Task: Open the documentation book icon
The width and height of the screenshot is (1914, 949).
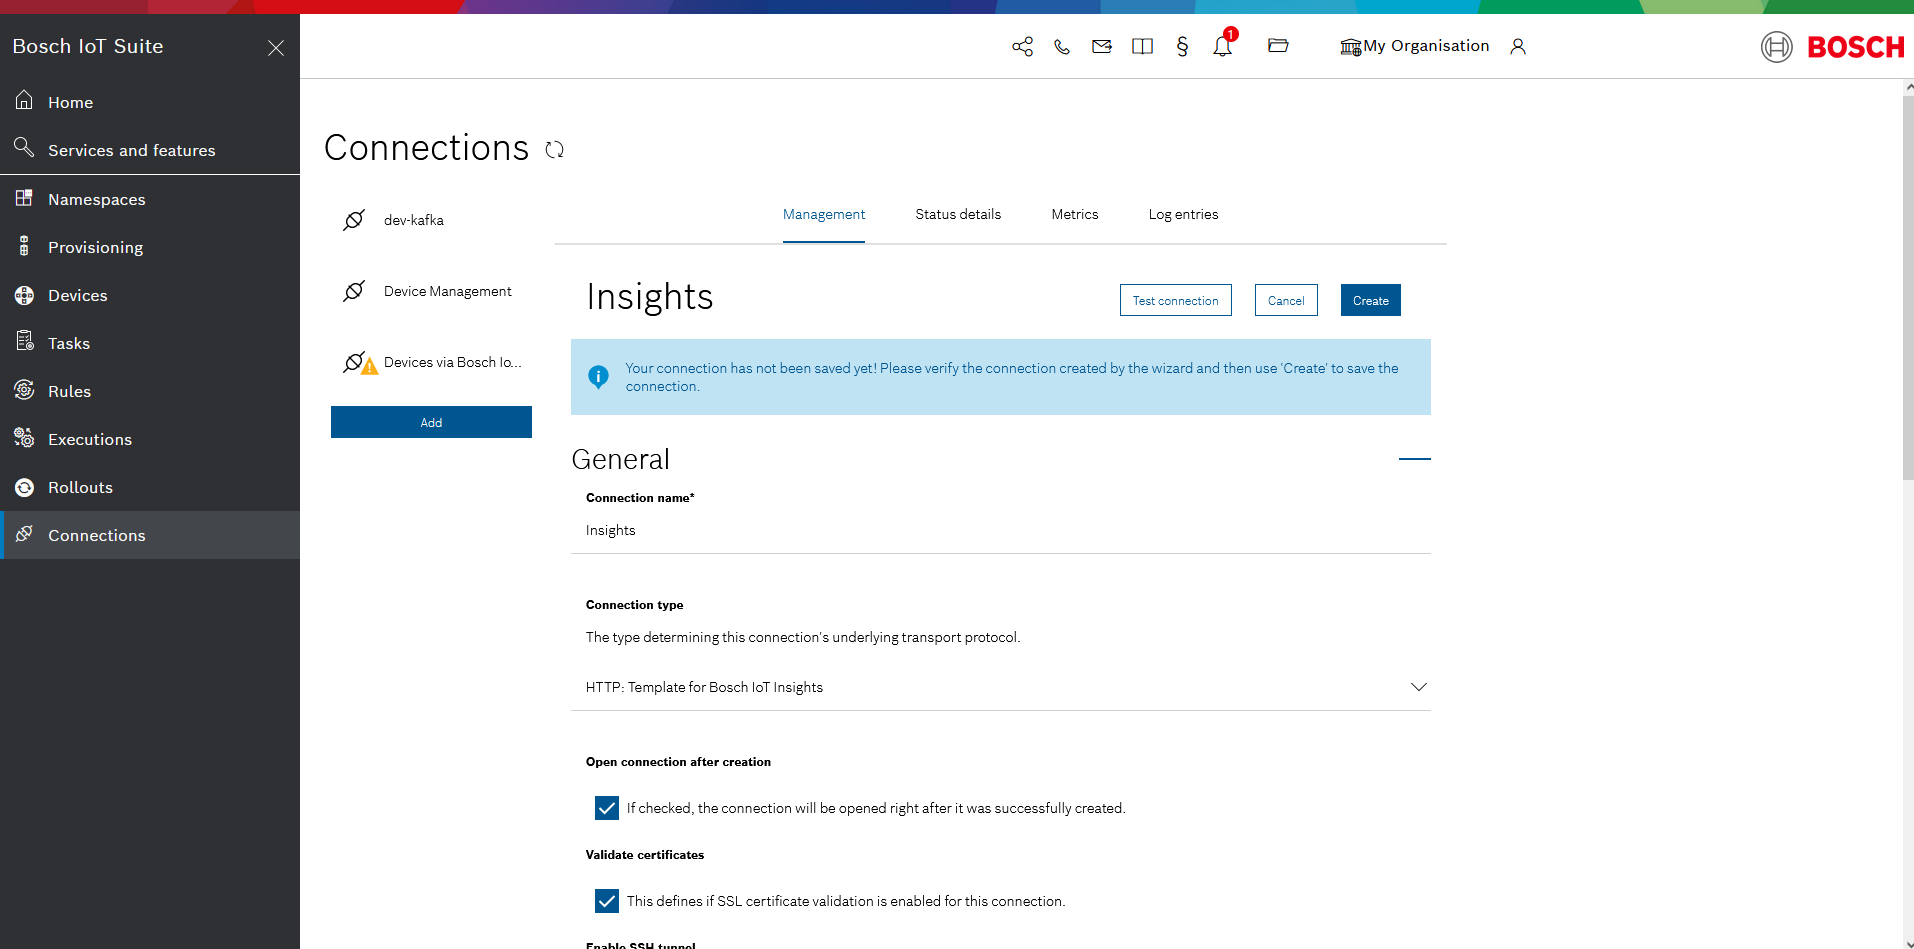Action: point(1142,46)
